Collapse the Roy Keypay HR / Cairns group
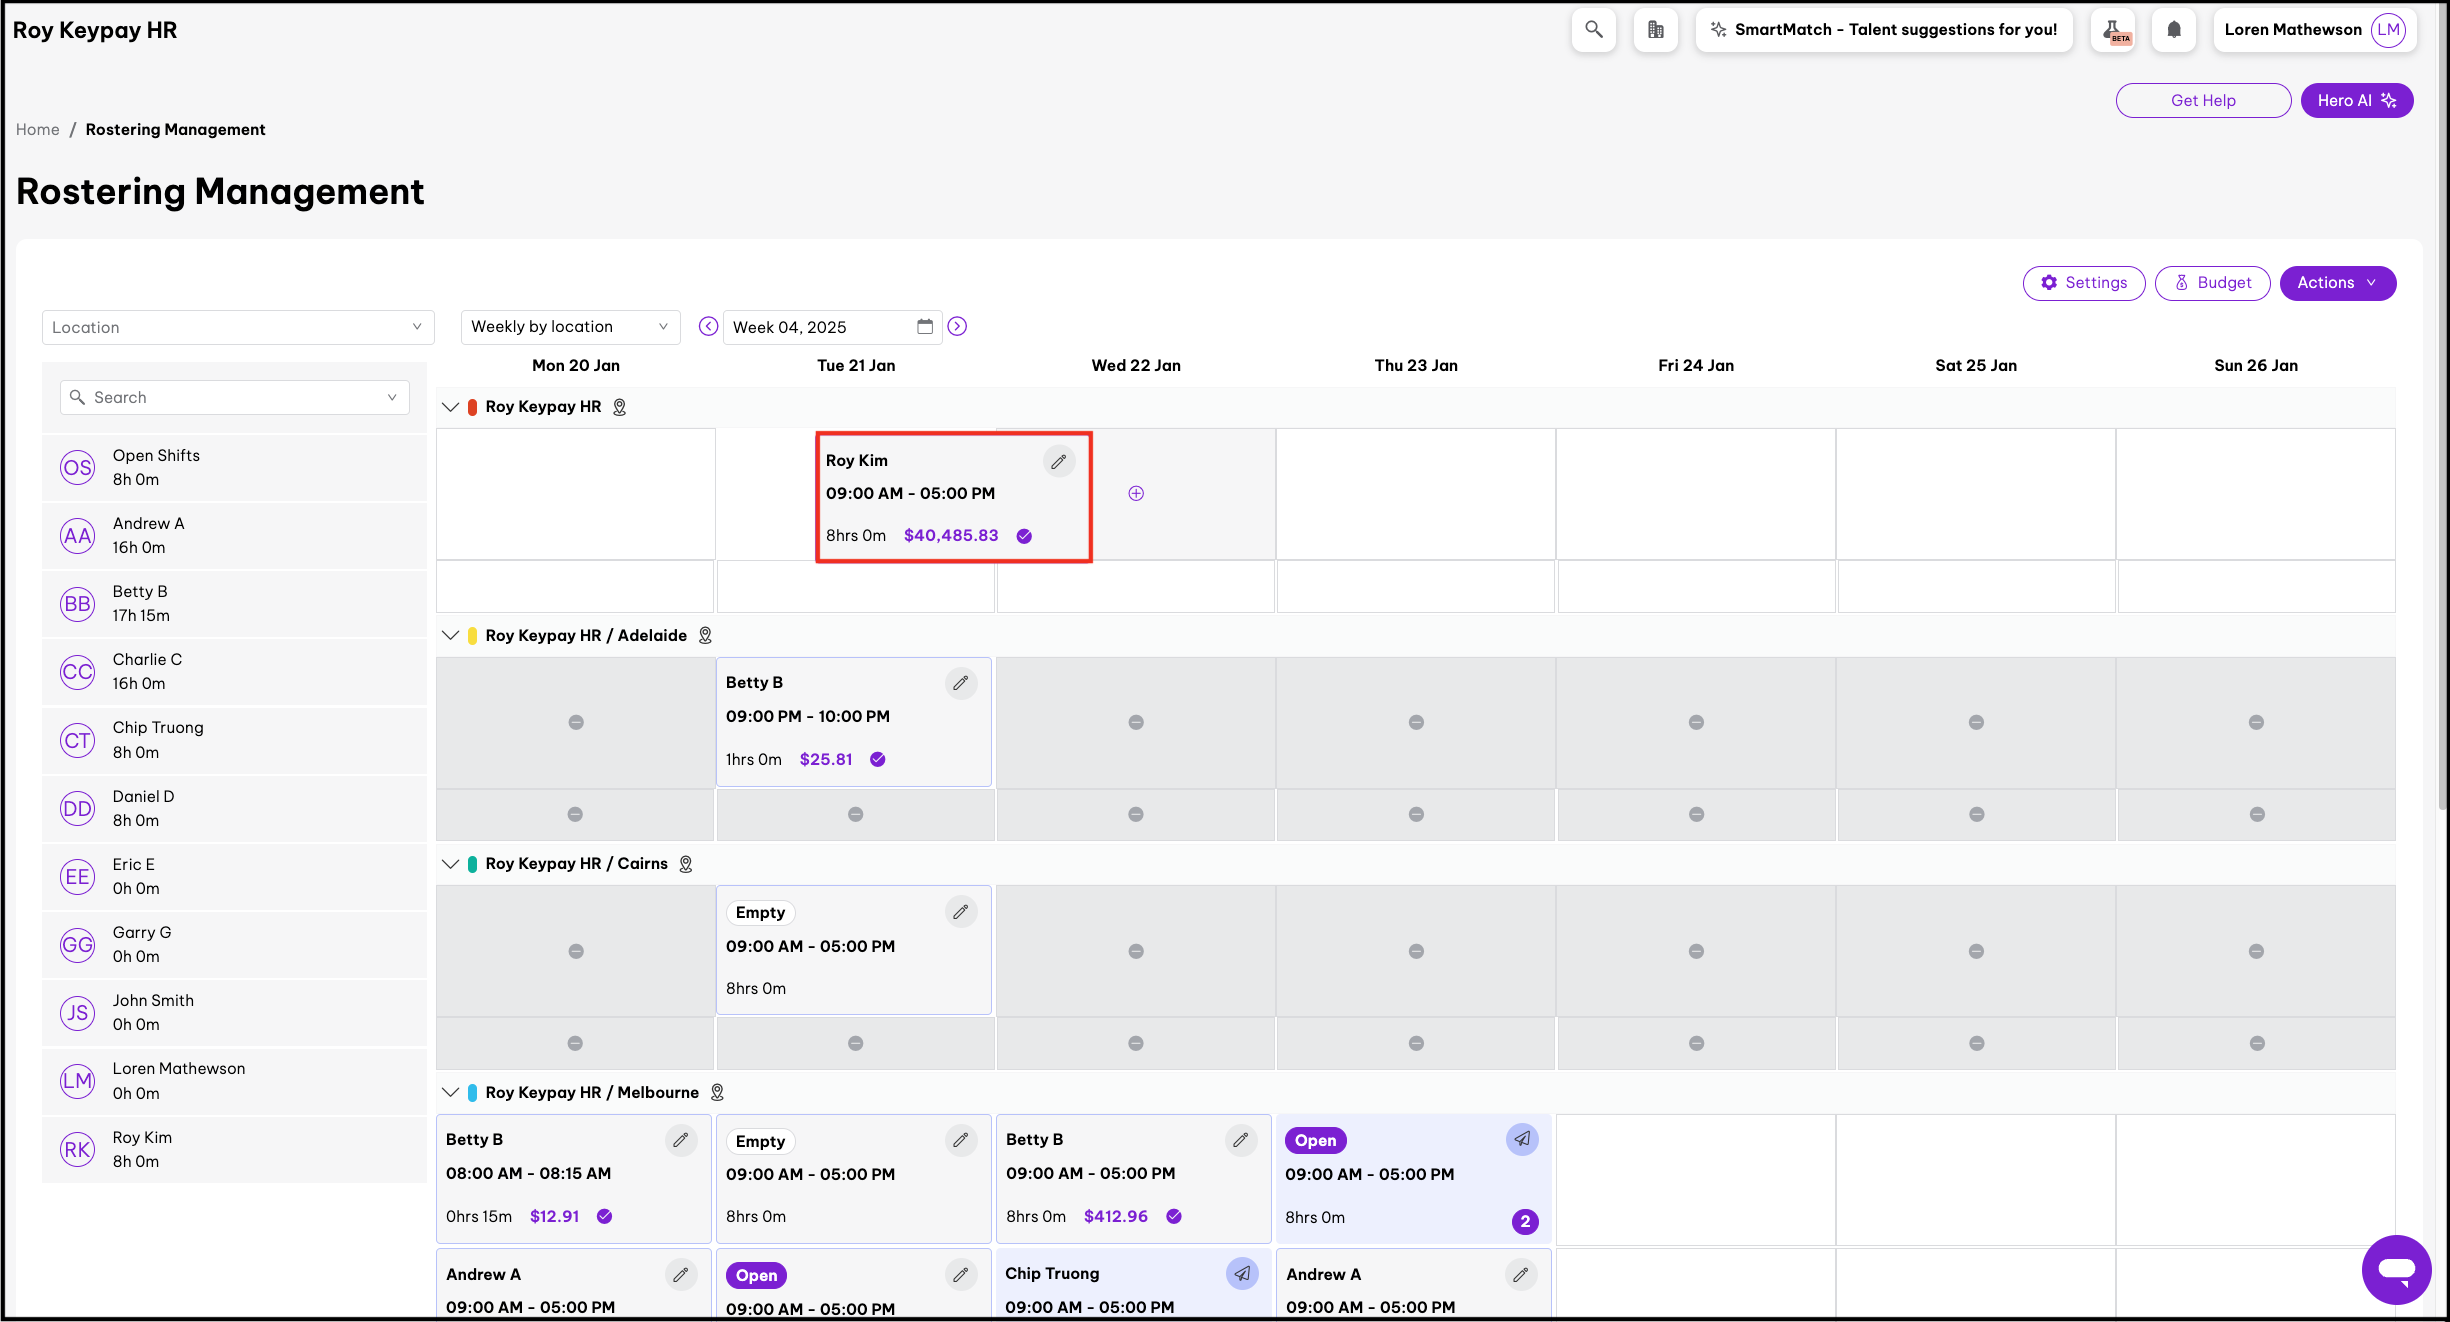Screen dimensions: 2450x1322 [451, 864]
